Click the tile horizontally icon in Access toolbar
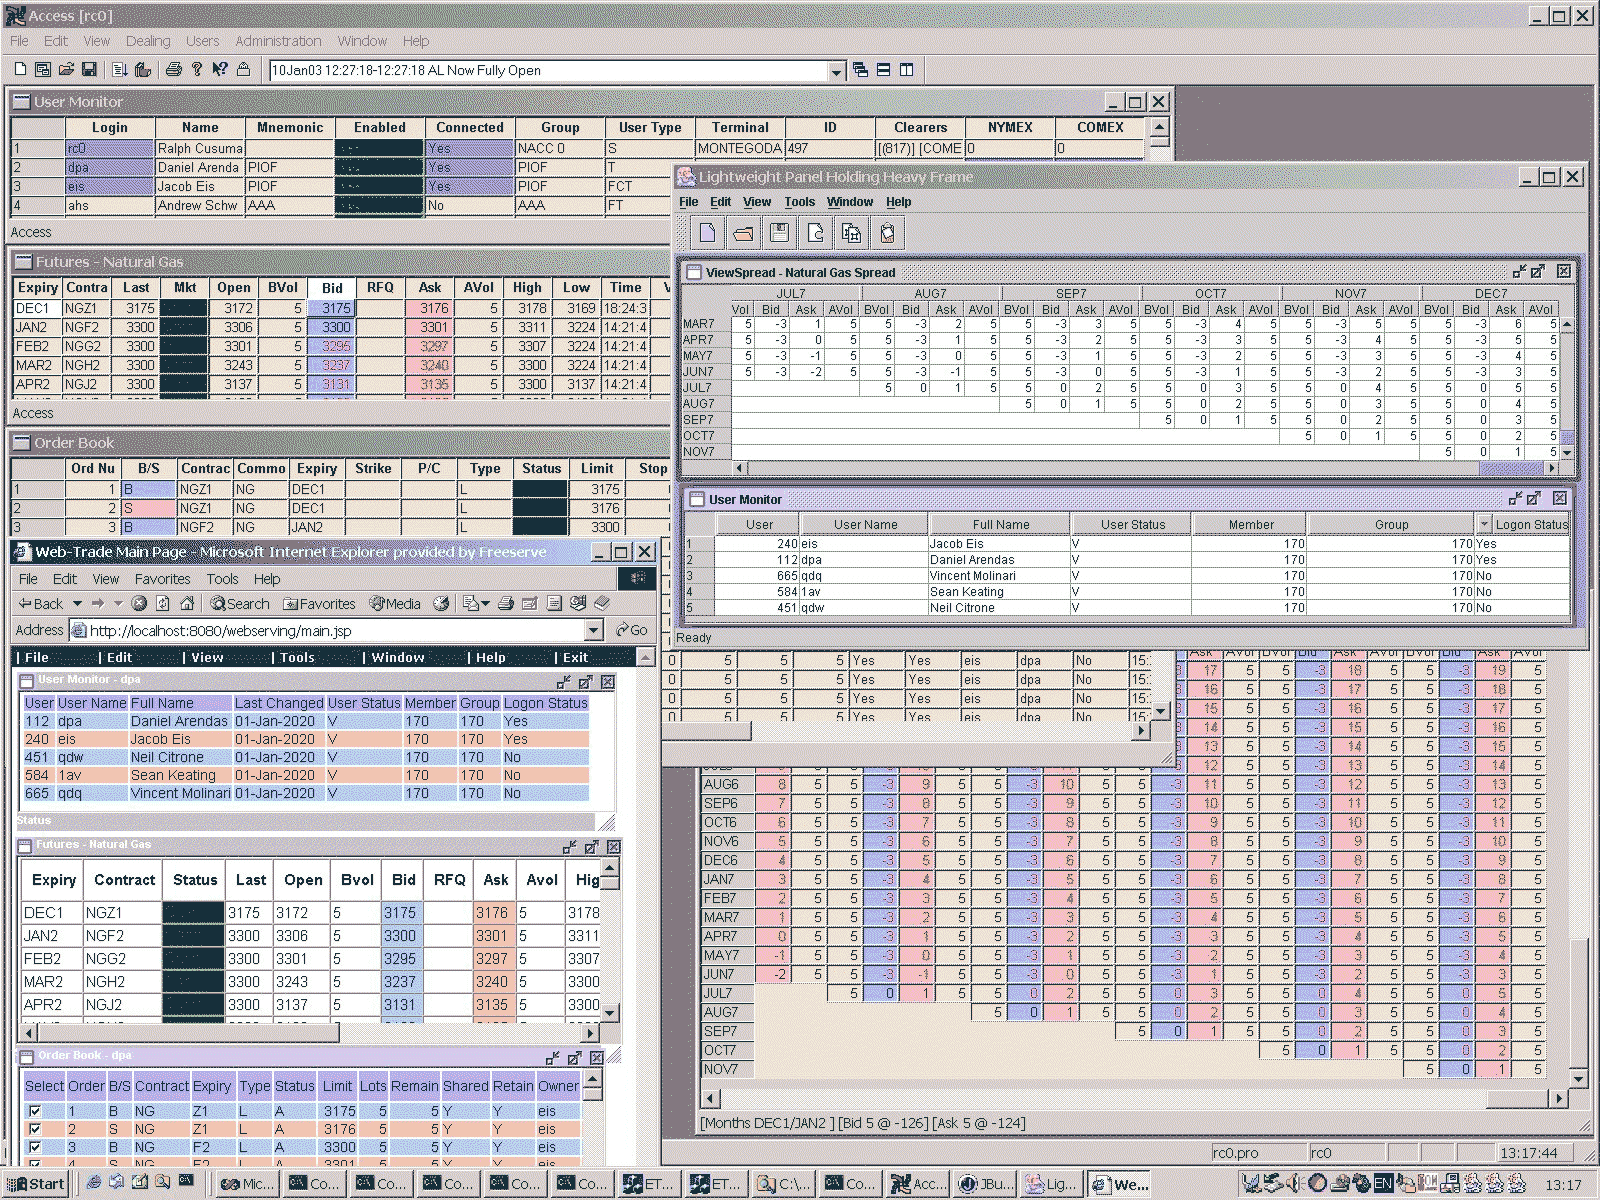This screenshot has width=1600, height=1200. pyautogui.click(x=883, y=70)
